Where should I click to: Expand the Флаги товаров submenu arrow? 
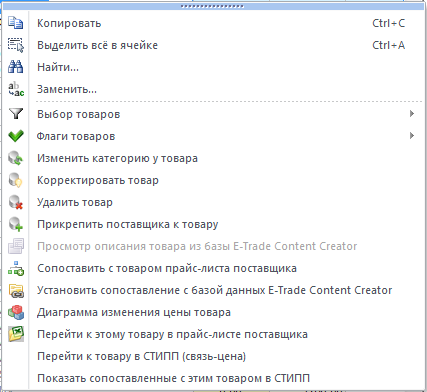pyautogui.click(x=412, y=135)
